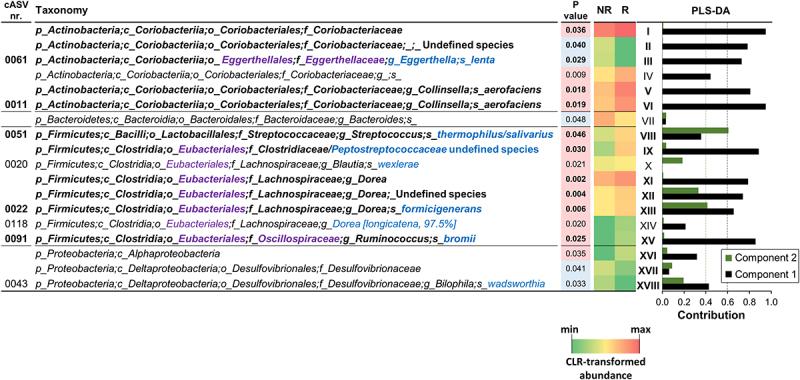The image size is (800, 380).
Task: Click the 'Taxonomy' column header
Action: coord(62,10)
